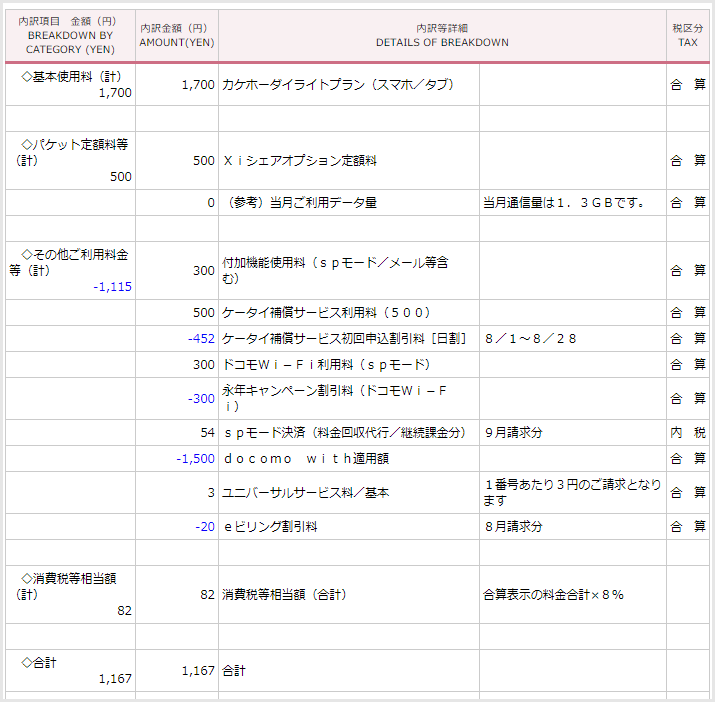The height and width of the screenshot is (702, 715).
Task: Click the -1,500 docomo with amount
Action: 195,458
